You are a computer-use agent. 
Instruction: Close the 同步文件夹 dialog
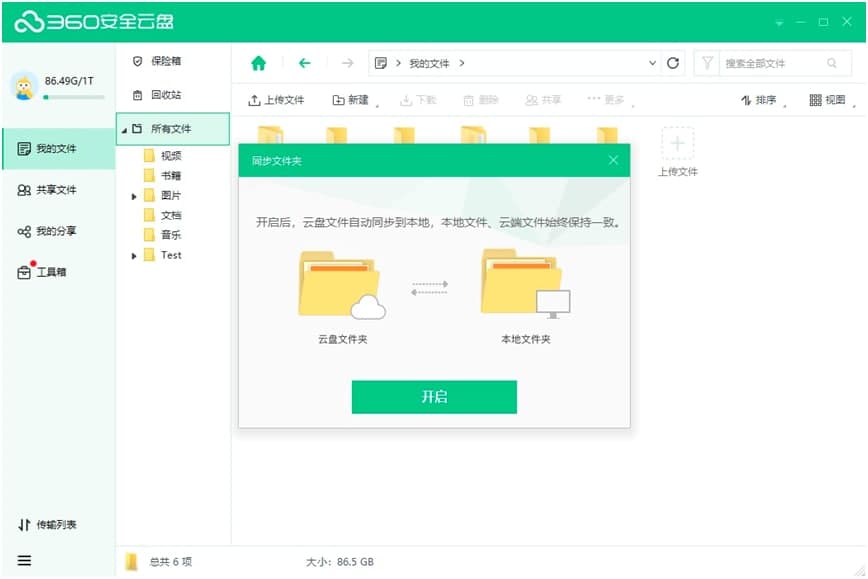click(x=613, y=161)
